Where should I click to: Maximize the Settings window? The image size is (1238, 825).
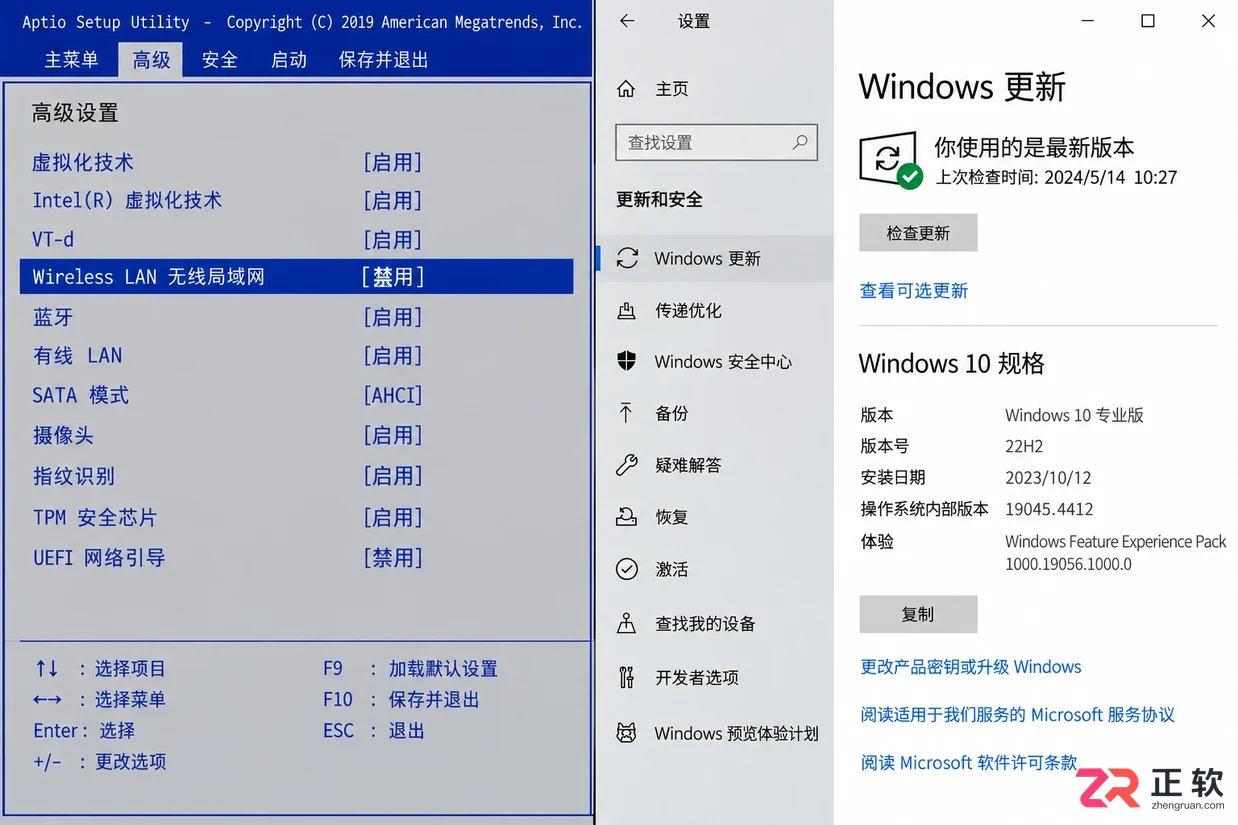click(1148, 21)
